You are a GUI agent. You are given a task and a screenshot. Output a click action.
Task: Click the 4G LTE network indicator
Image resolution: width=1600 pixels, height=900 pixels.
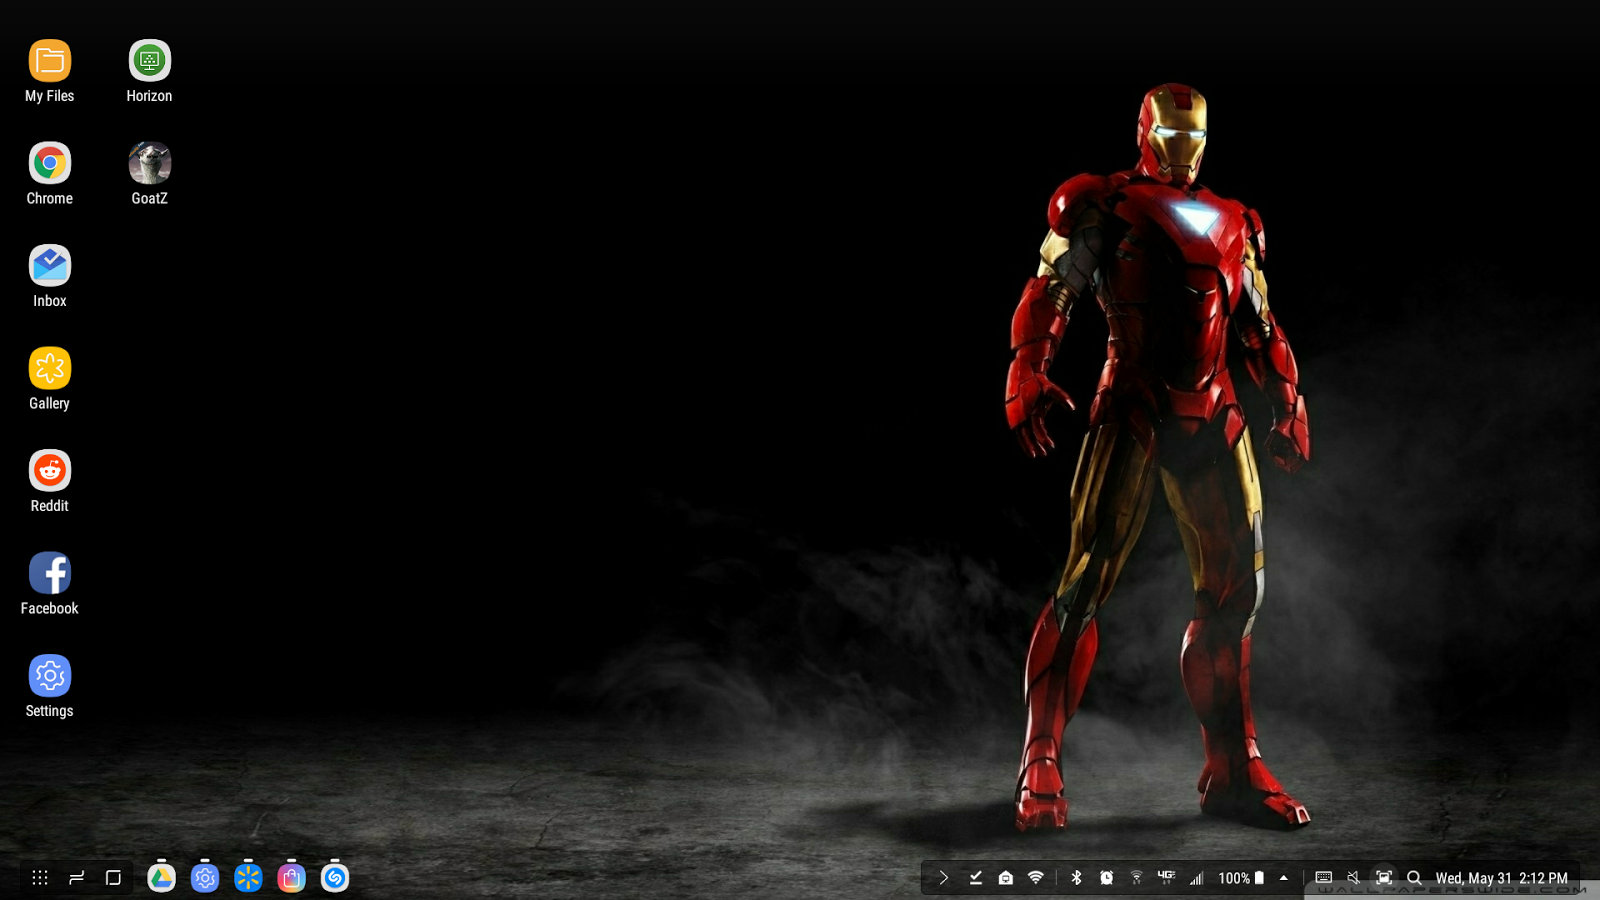(x=1166, y=876)
